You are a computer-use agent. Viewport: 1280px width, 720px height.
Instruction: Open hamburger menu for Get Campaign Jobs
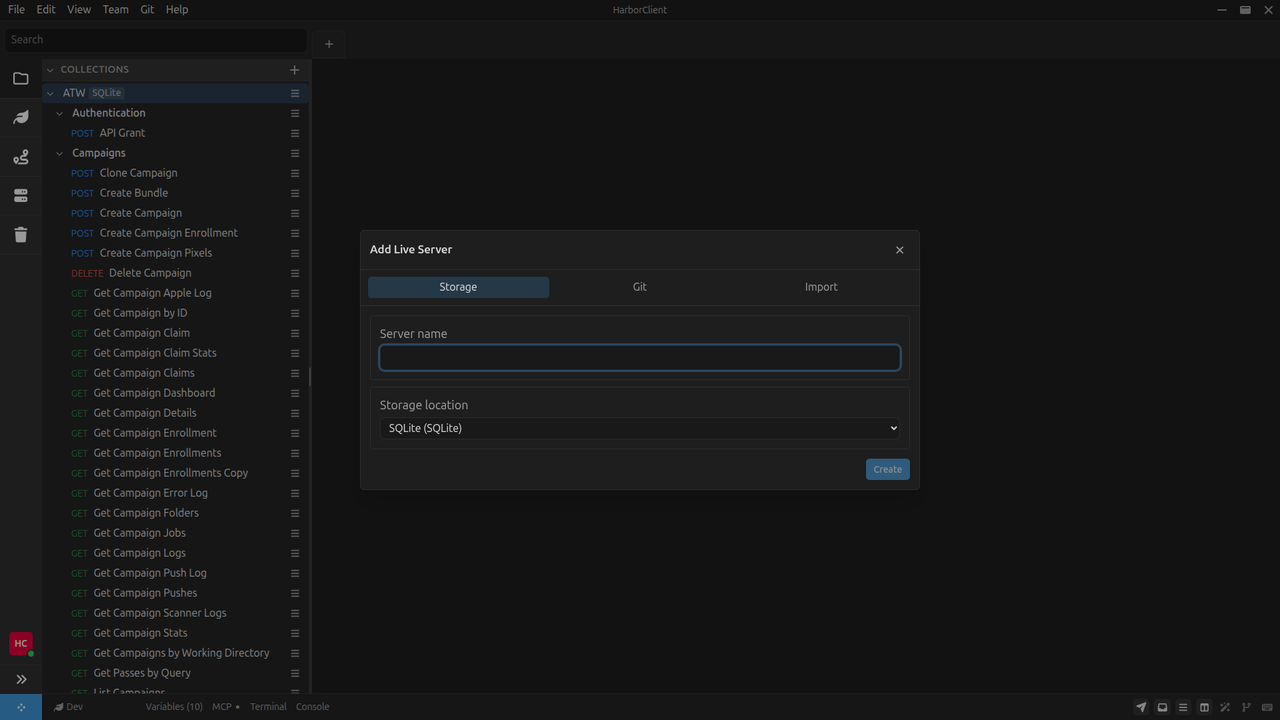pos(295,533)
